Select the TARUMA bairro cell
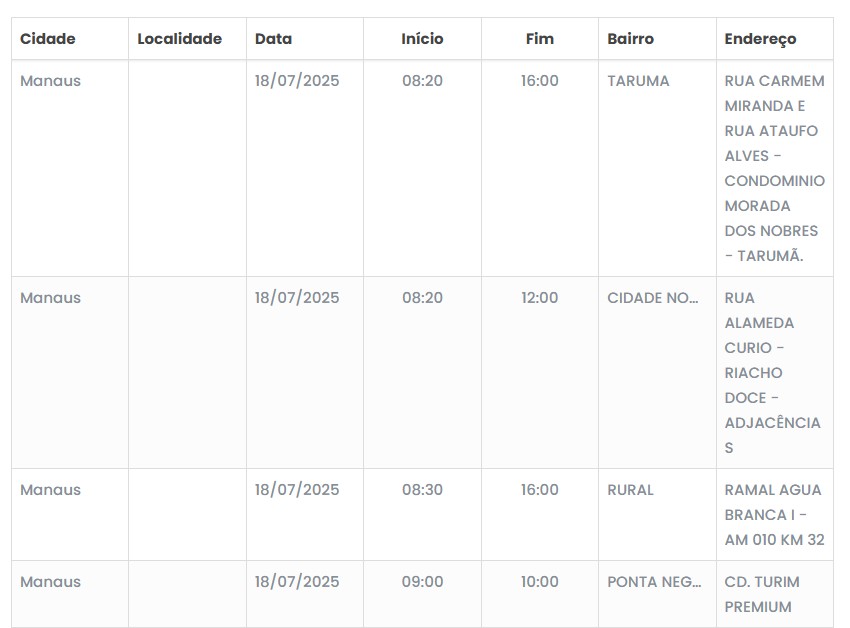Image resolution: width=850 pixels, height=628 pixels. point(638,81)
